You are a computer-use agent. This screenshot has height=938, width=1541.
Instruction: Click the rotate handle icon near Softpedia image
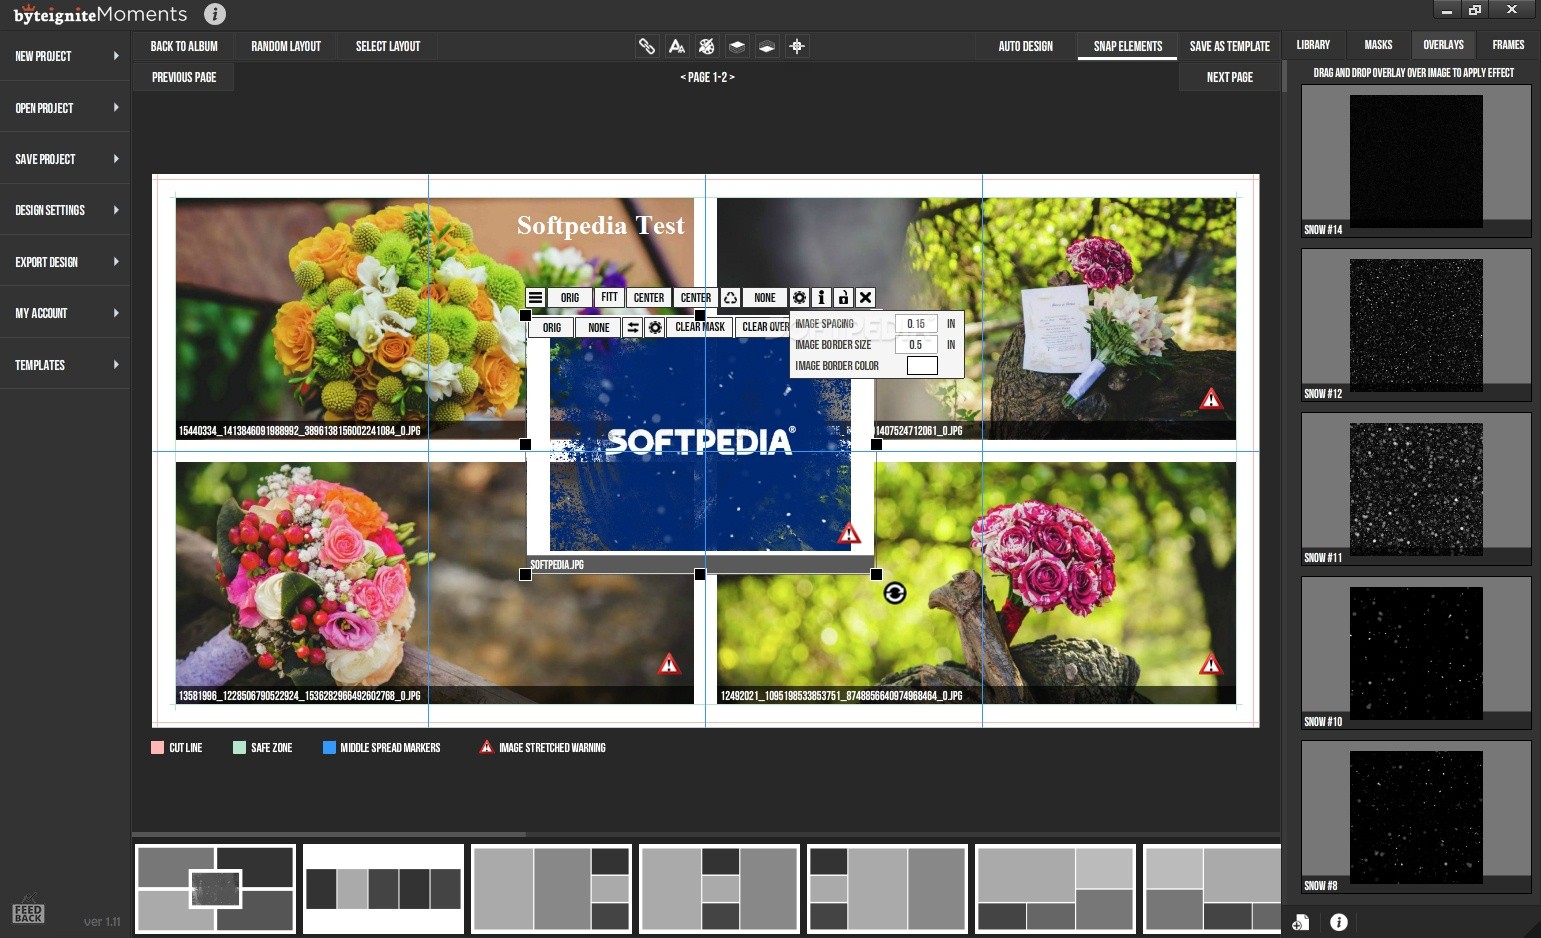(x=895, y=594)
